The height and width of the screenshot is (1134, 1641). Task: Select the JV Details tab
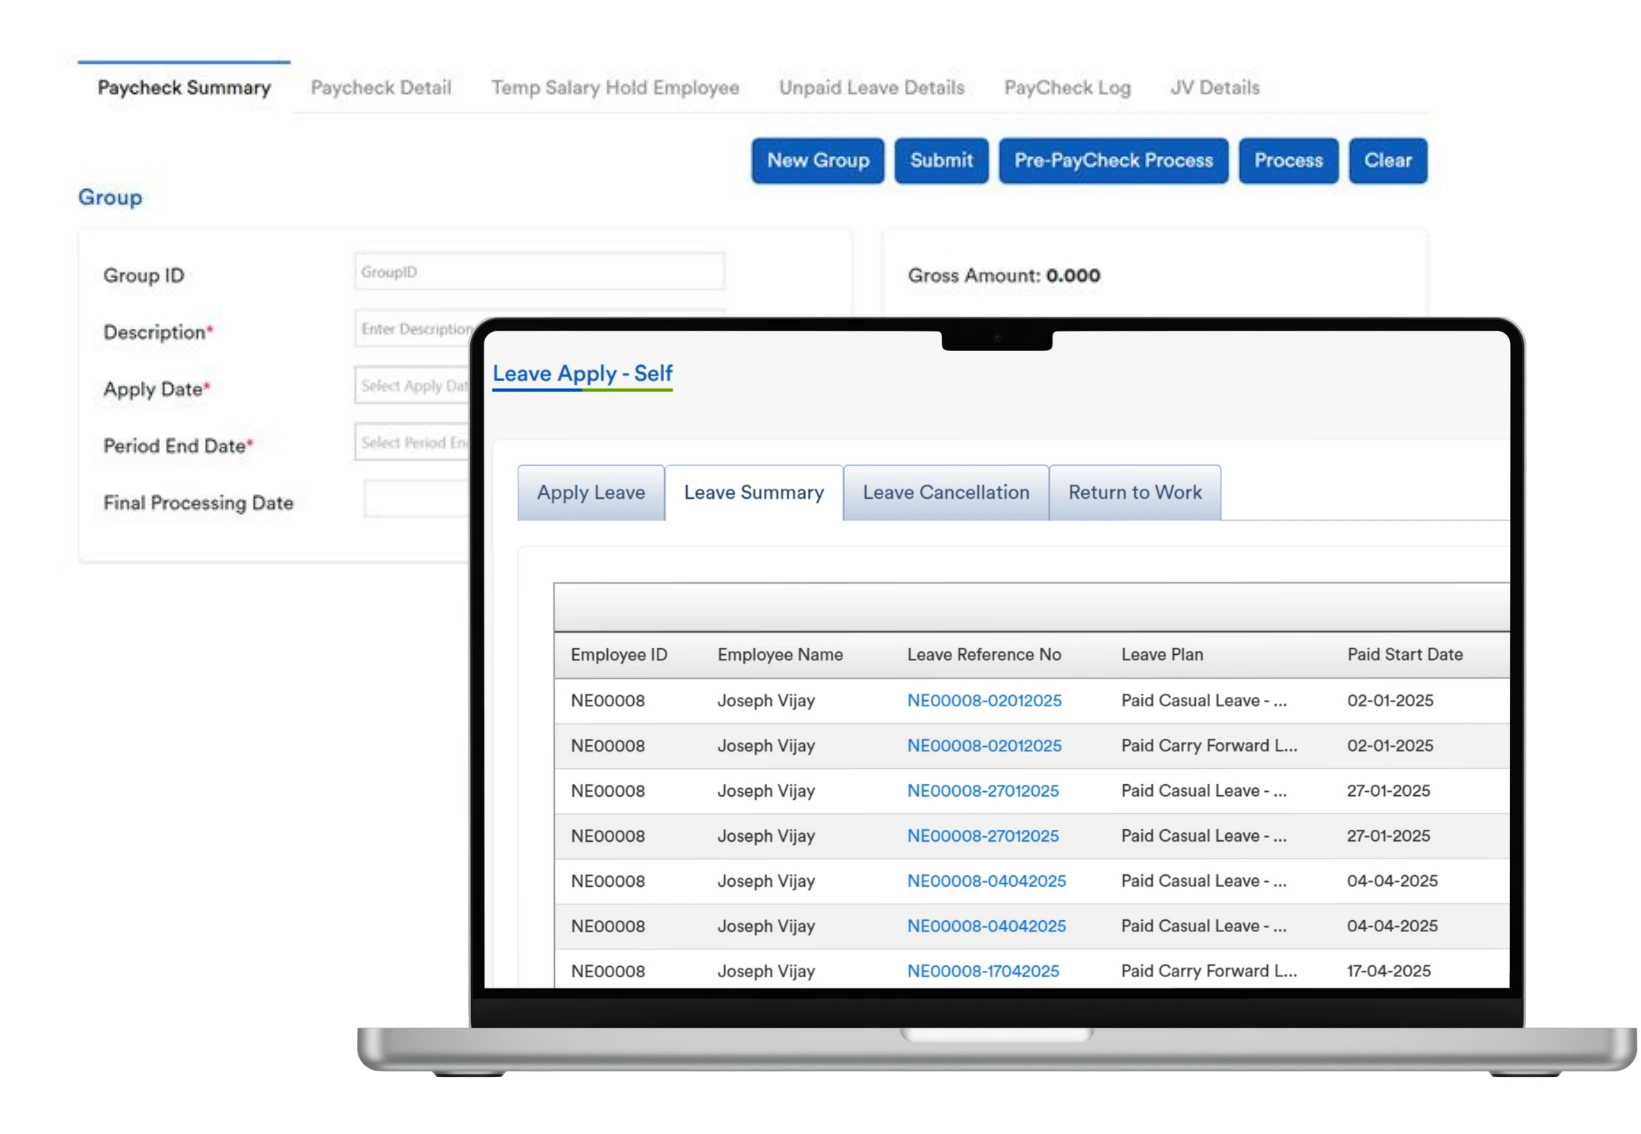(1215, 88)
